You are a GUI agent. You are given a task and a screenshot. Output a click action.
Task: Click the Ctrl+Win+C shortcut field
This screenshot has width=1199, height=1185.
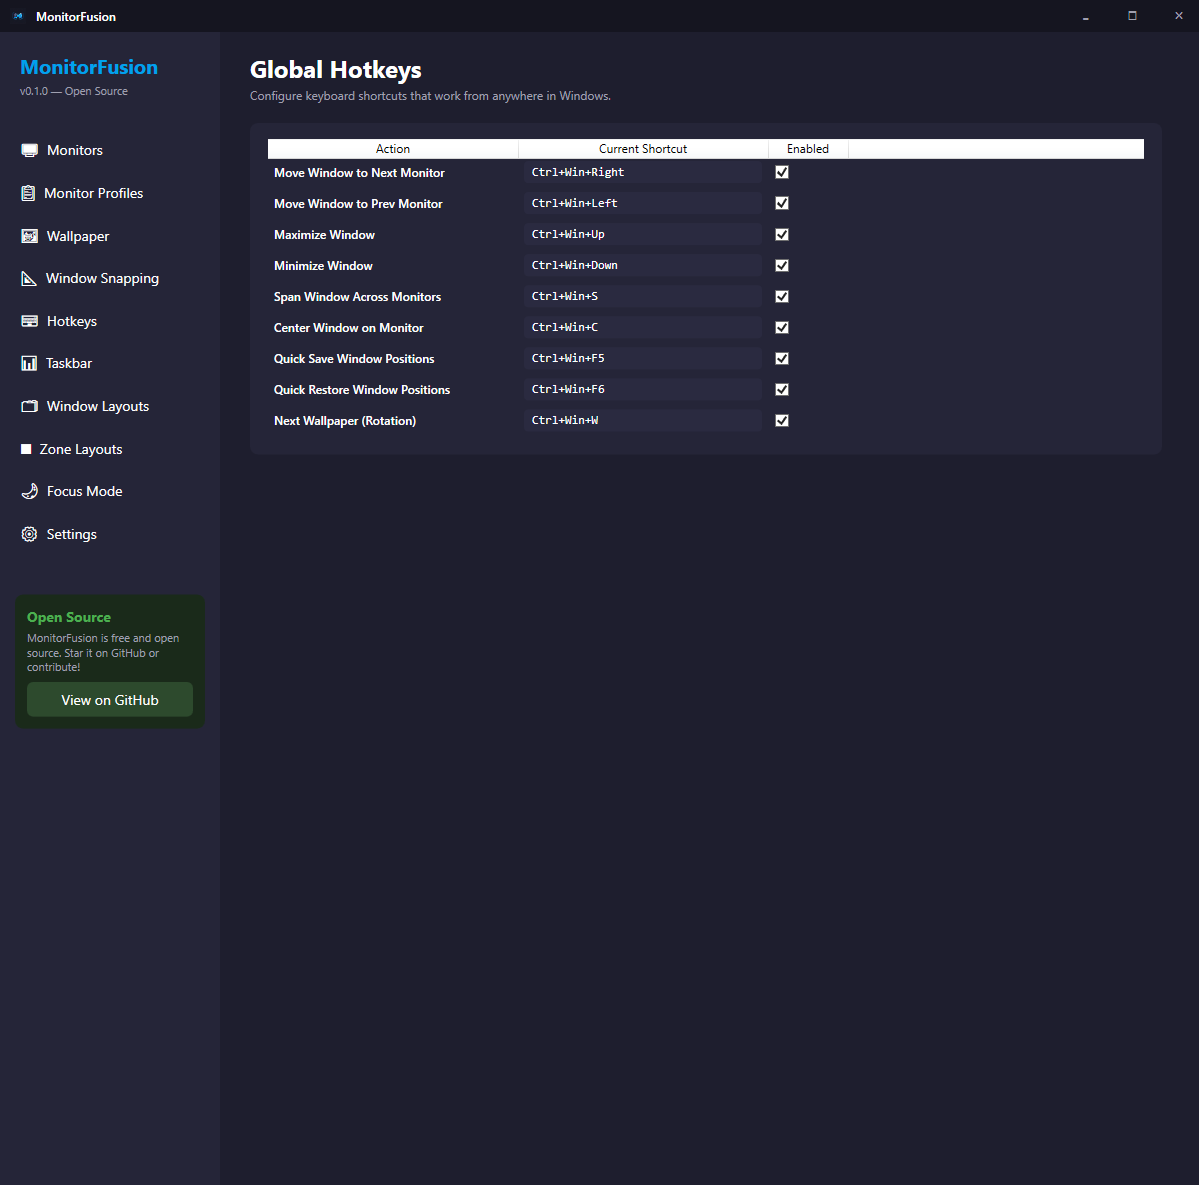[x=642, y=327]
